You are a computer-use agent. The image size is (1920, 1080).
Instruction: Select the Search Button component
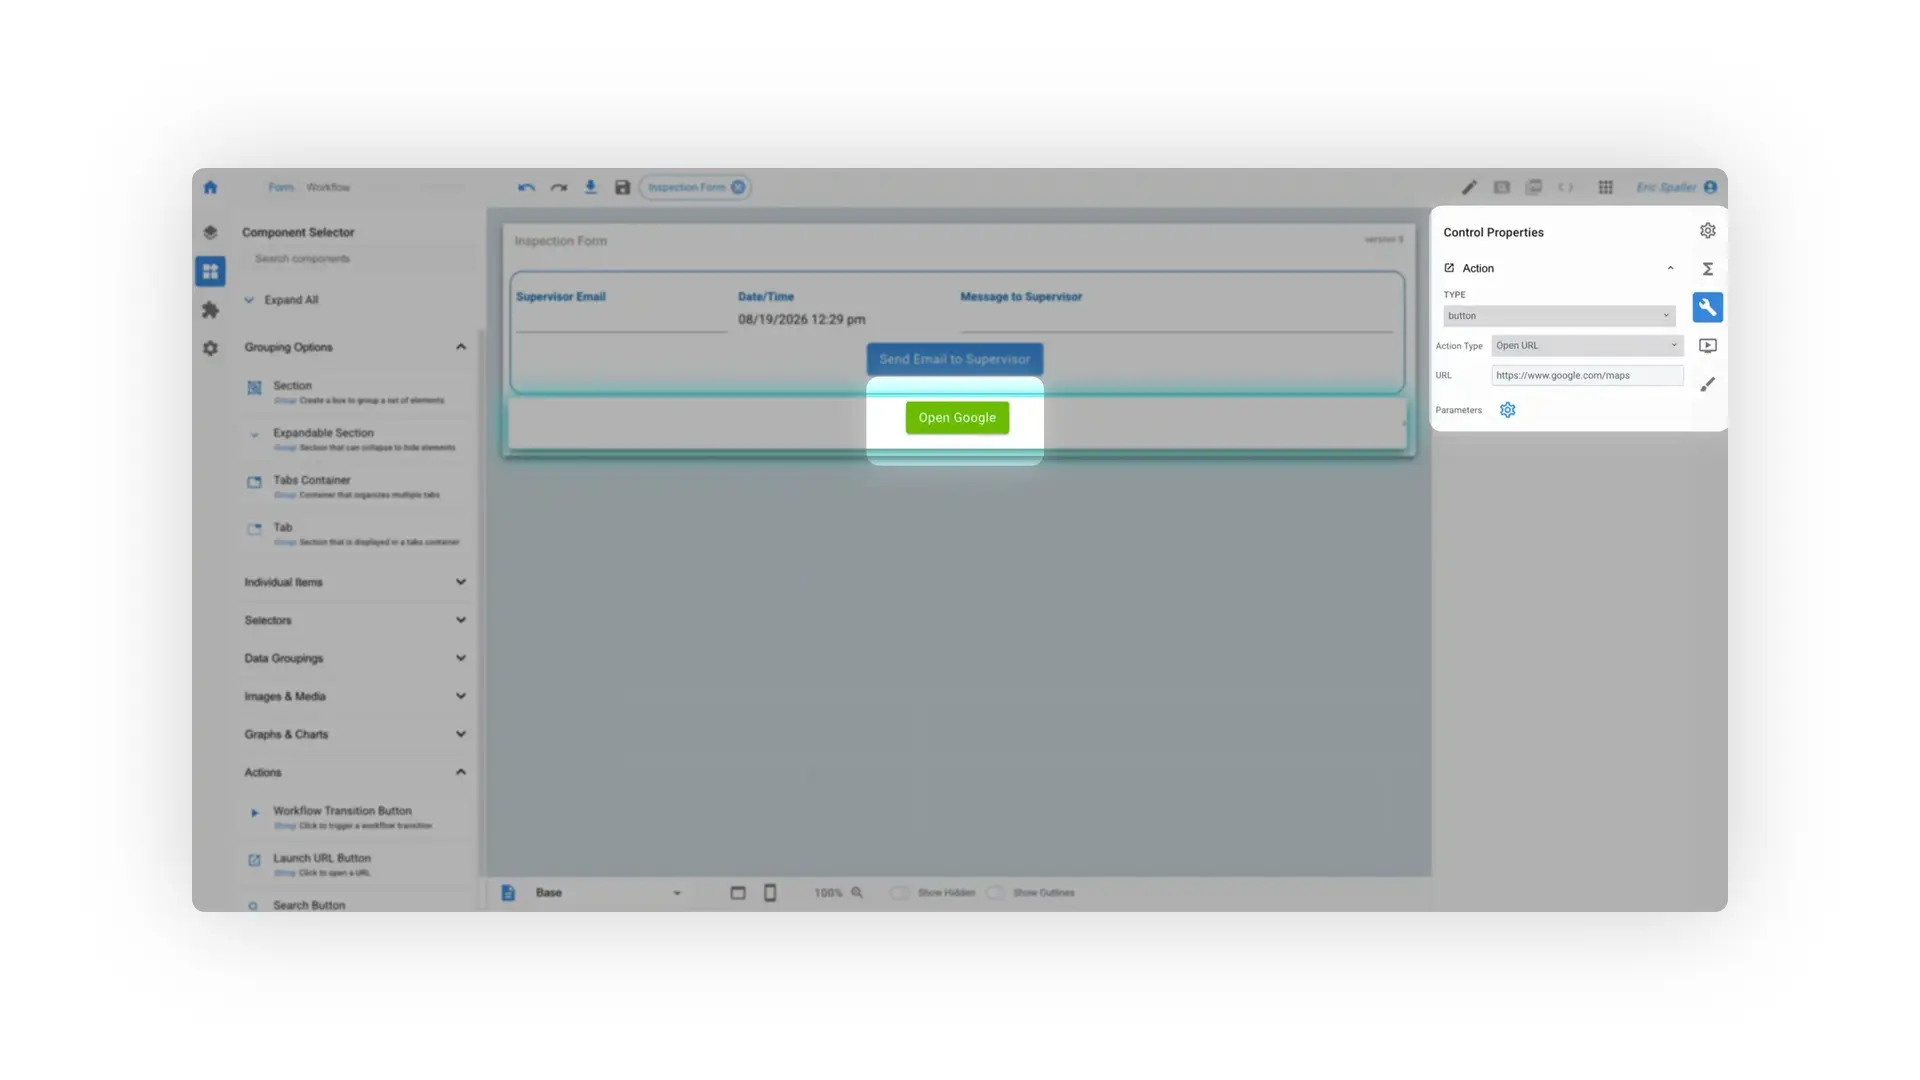click(356, 905)
